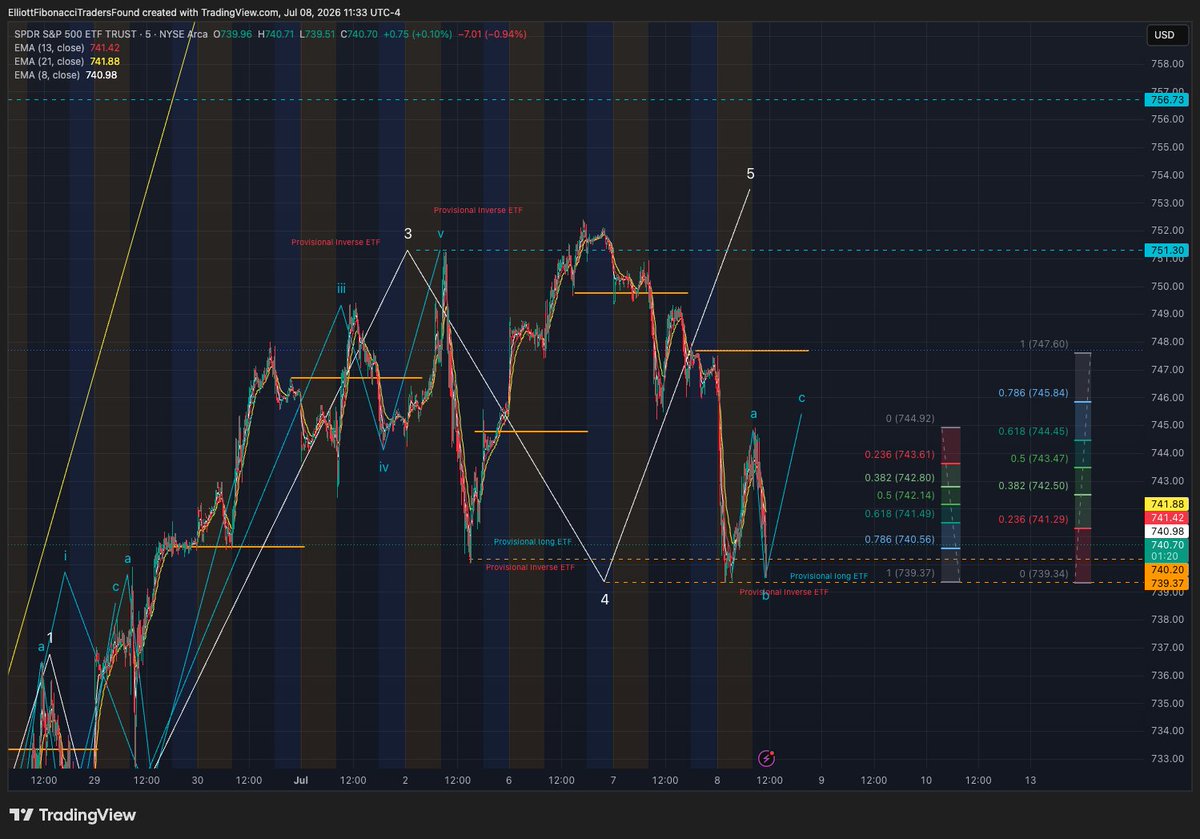Click the Fibonacci level 0.786 (745.84)
The height and width of the screenshot is (839, 1200).
1034,393
